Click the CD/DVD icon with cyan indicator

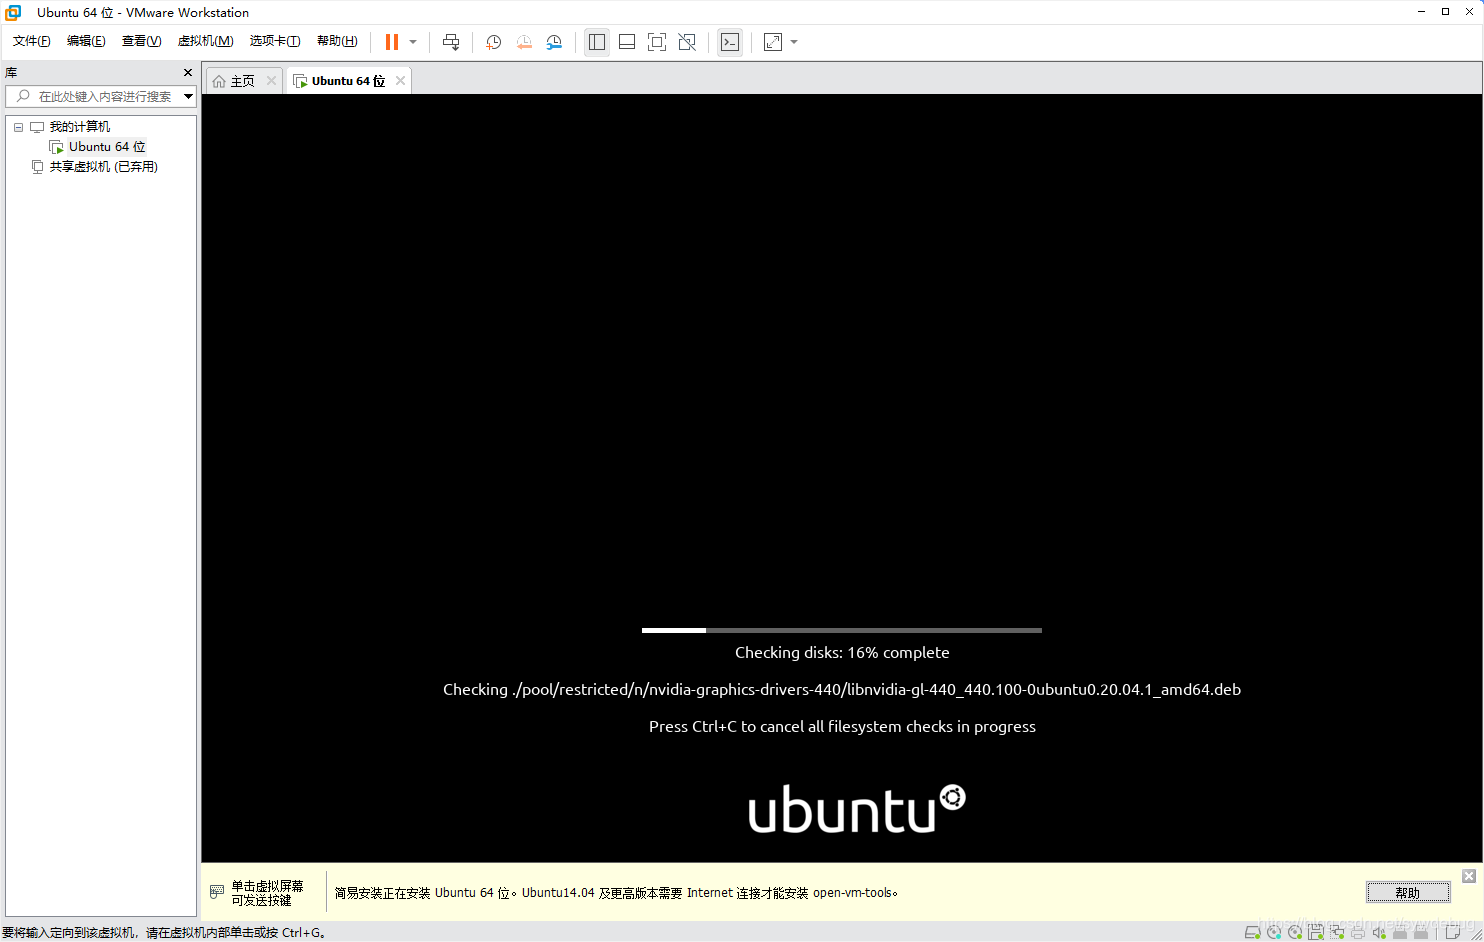point(1274,933)
